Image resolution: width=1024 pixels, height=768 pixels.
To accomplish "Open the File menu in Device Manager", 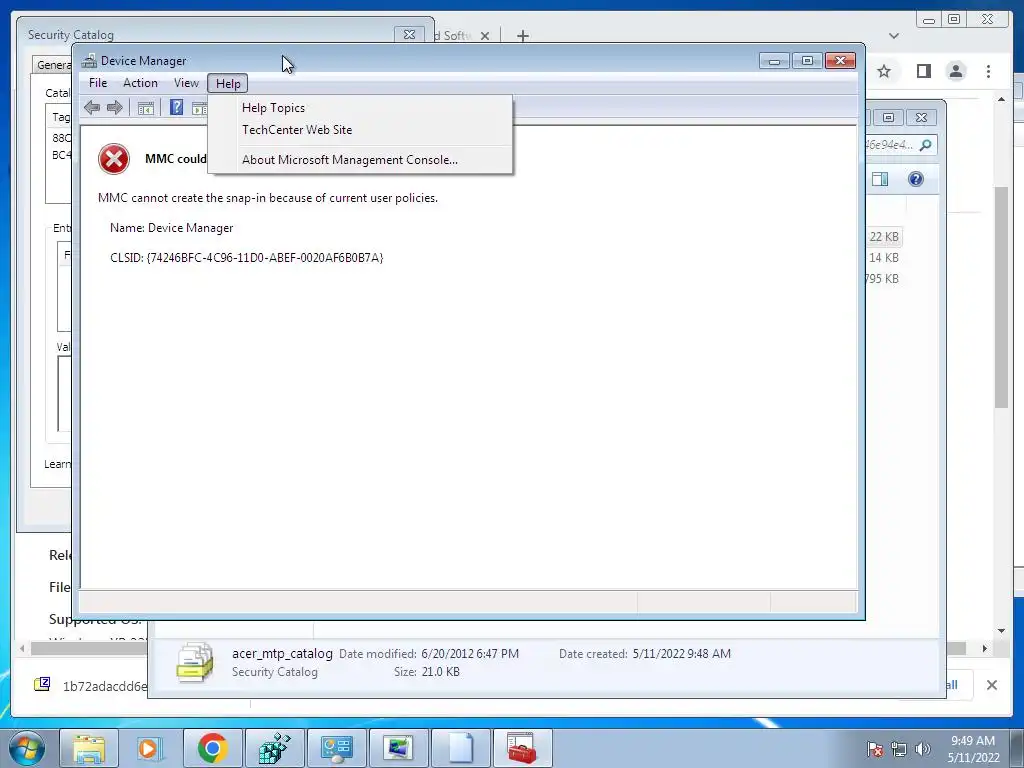I will pyautogui.click(x=98, y=83).
